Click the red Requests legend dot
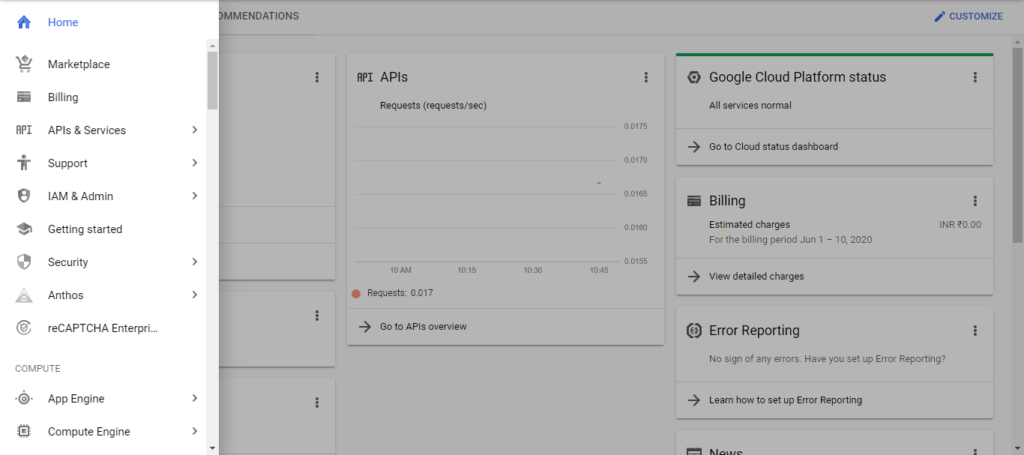This screenshot has height=455, width=1024. (356, 293)
